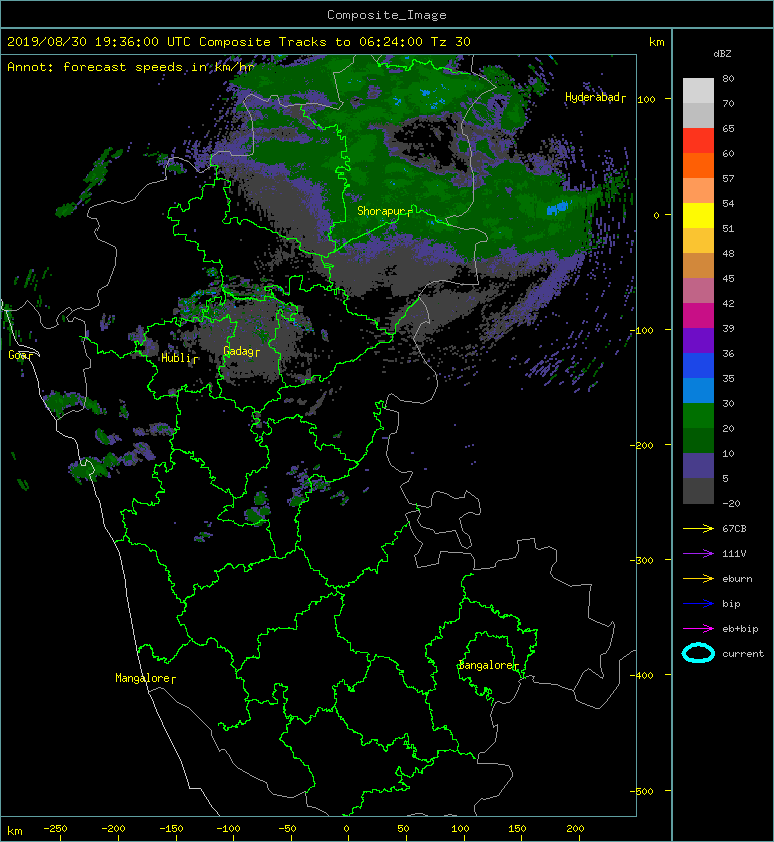Image resolution: width=774 pixels, height=842 pixels.
Task: Click the 54 value on dBZ scale
Action: point(728,204)
